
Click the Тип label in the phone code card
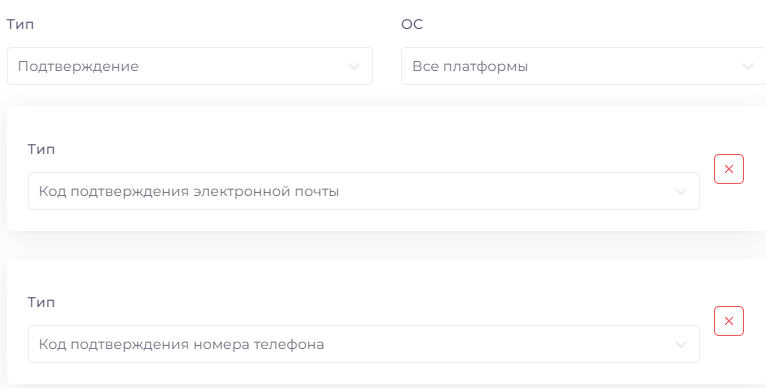(x=41, y=302)
